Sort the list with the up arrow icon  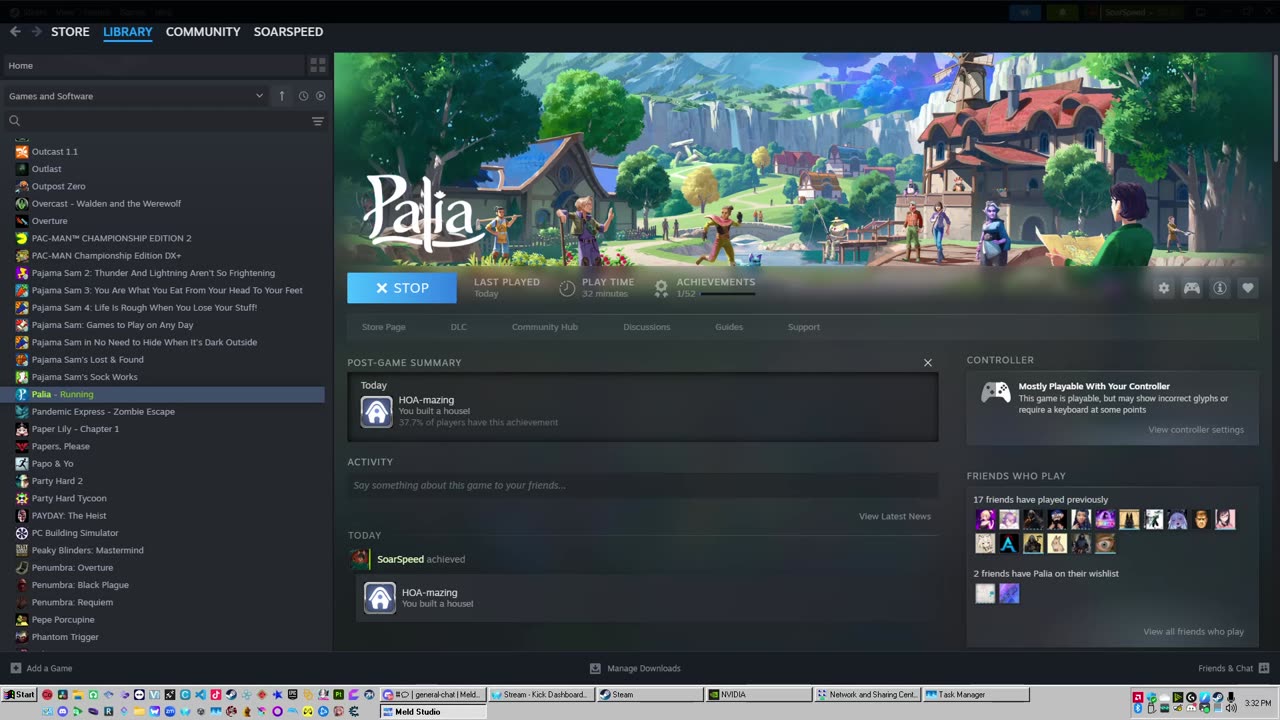282,96
